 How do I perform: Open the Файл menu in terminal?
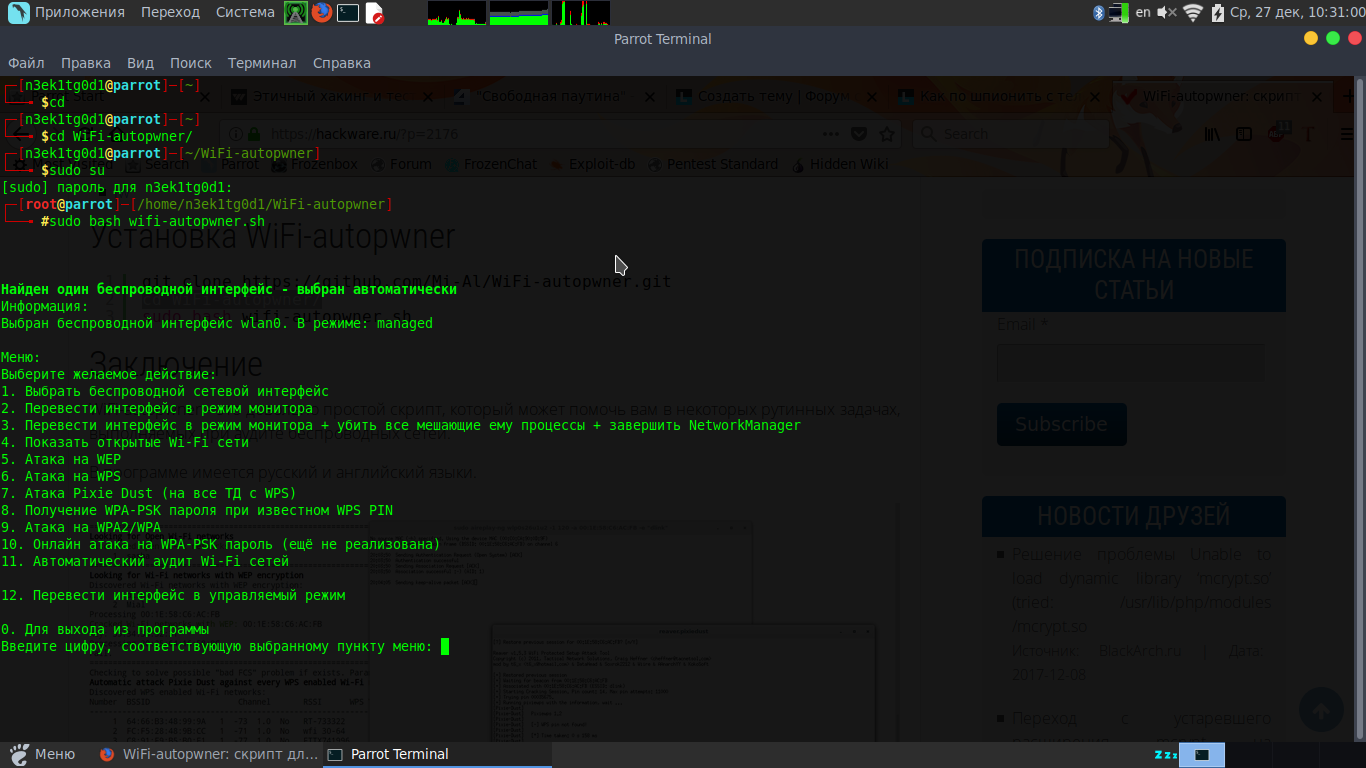point(26,63)
